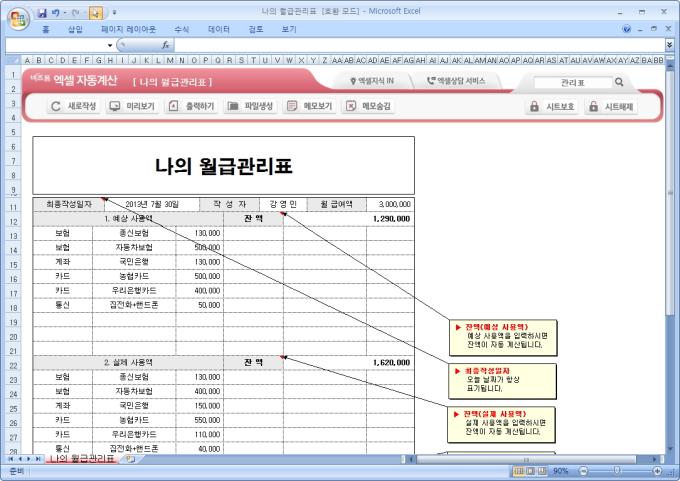This screenshot has height=481, width=680.
Task: Open the 삽입 ribbon tab
Action: pos(75,29)
